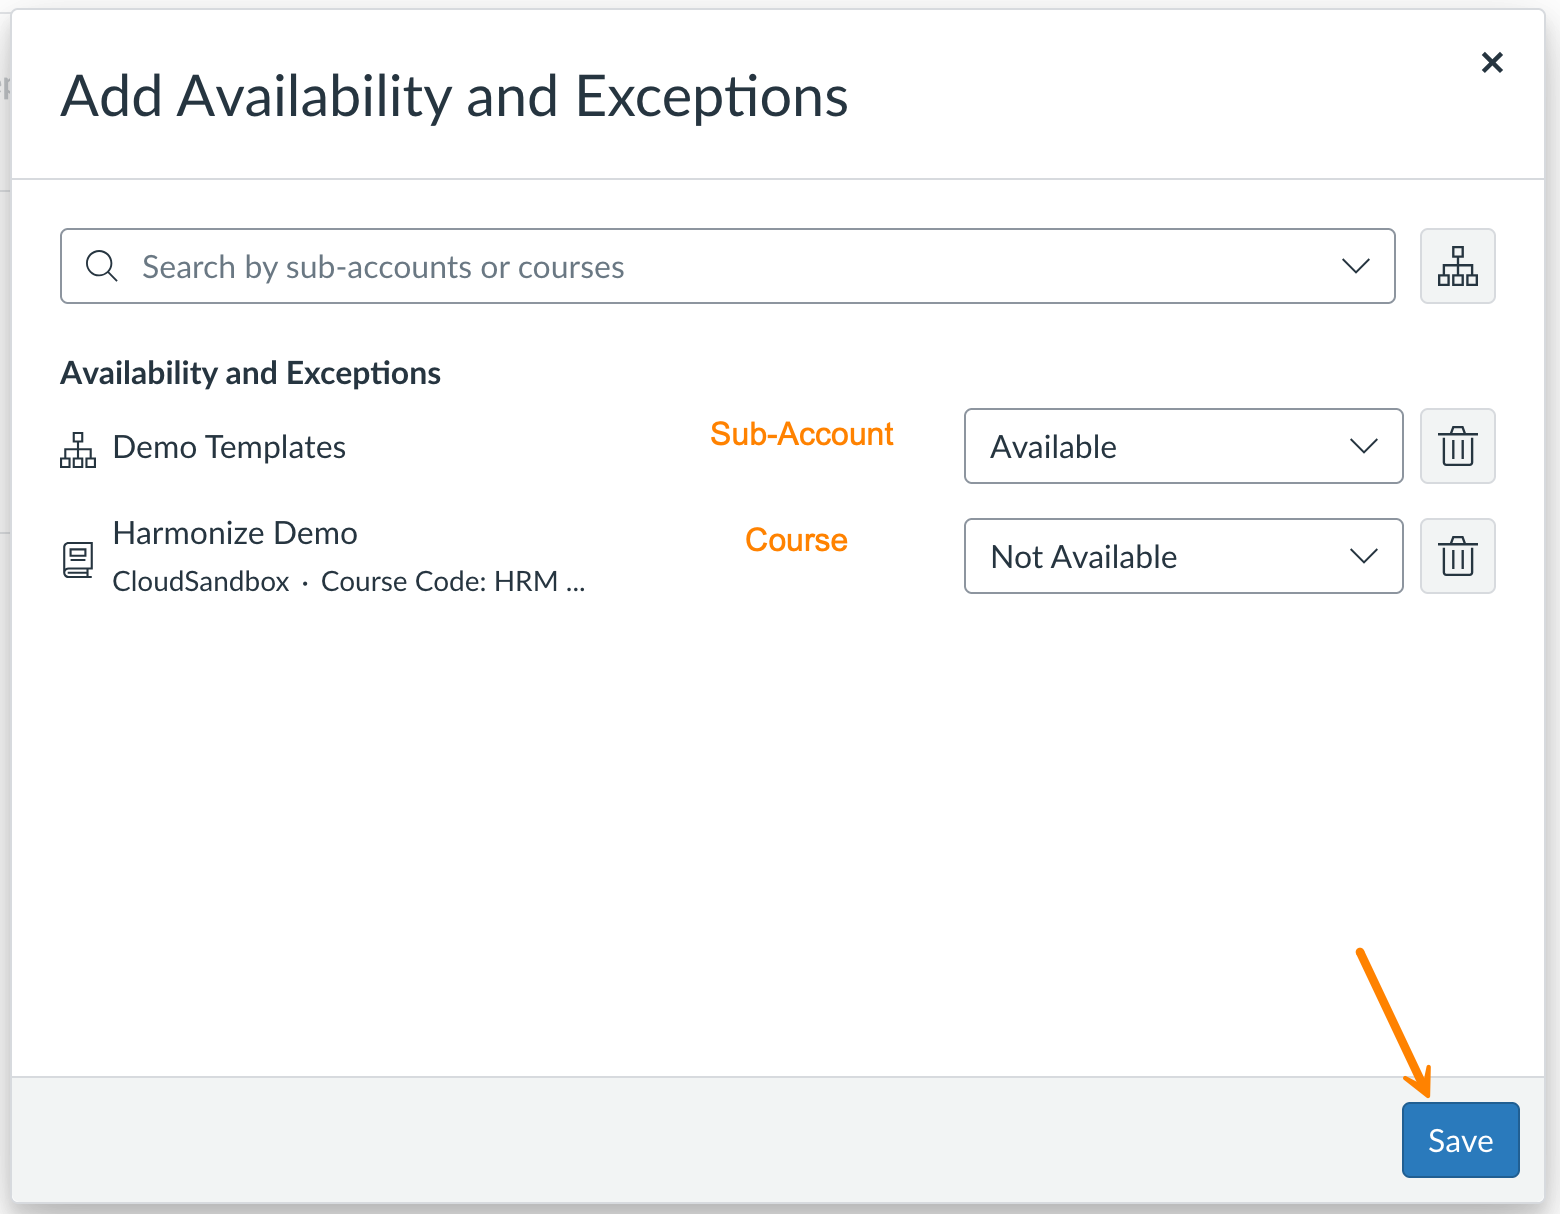Open the Harmonize Demo availability dropdown

(x=1184, y=556)
